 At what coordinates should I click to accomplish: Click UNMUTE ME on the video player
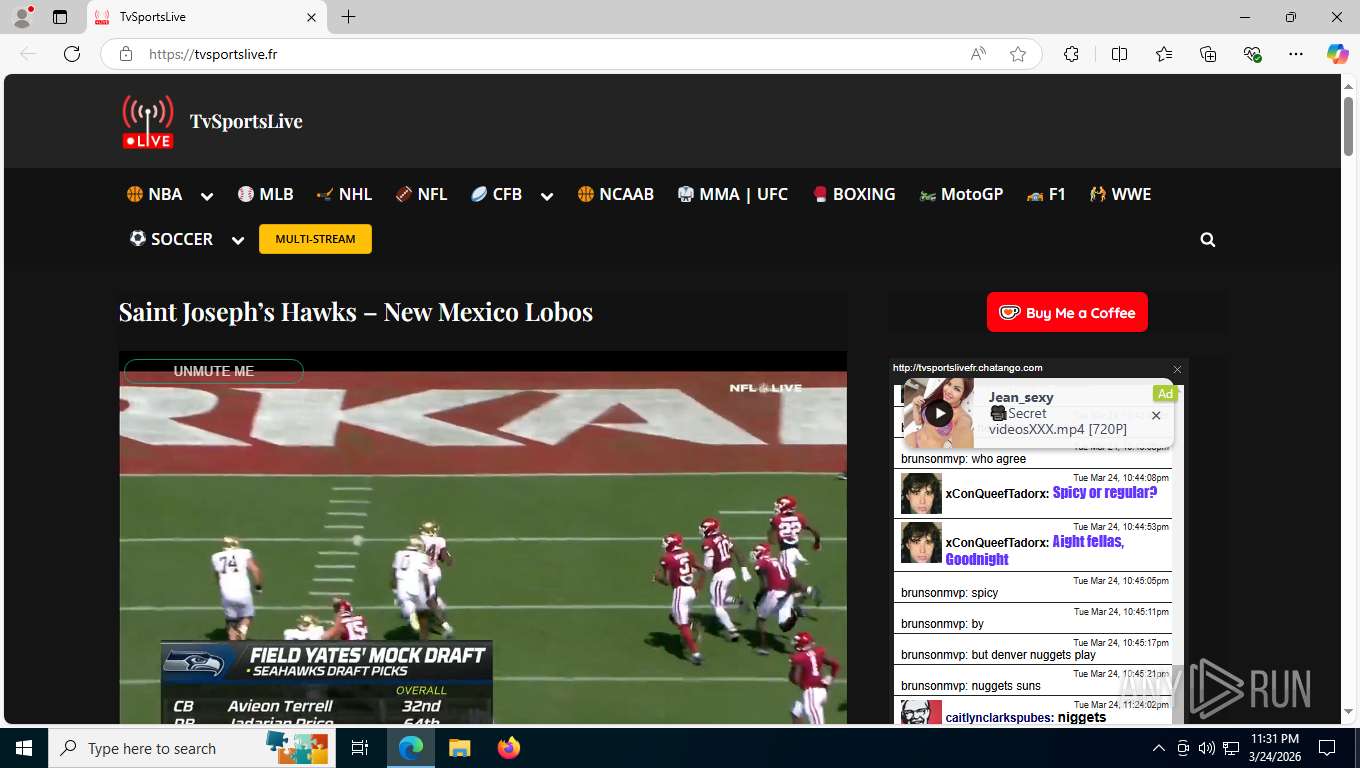pos(214,371)
